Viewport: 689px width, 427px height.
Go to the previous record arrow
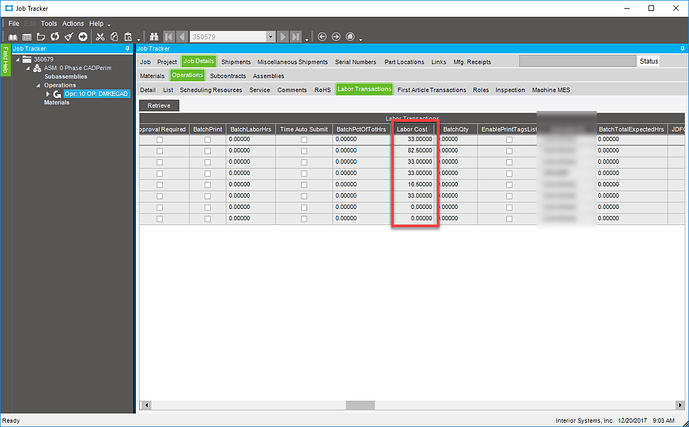pyautogui.click(x=182, y=37)
